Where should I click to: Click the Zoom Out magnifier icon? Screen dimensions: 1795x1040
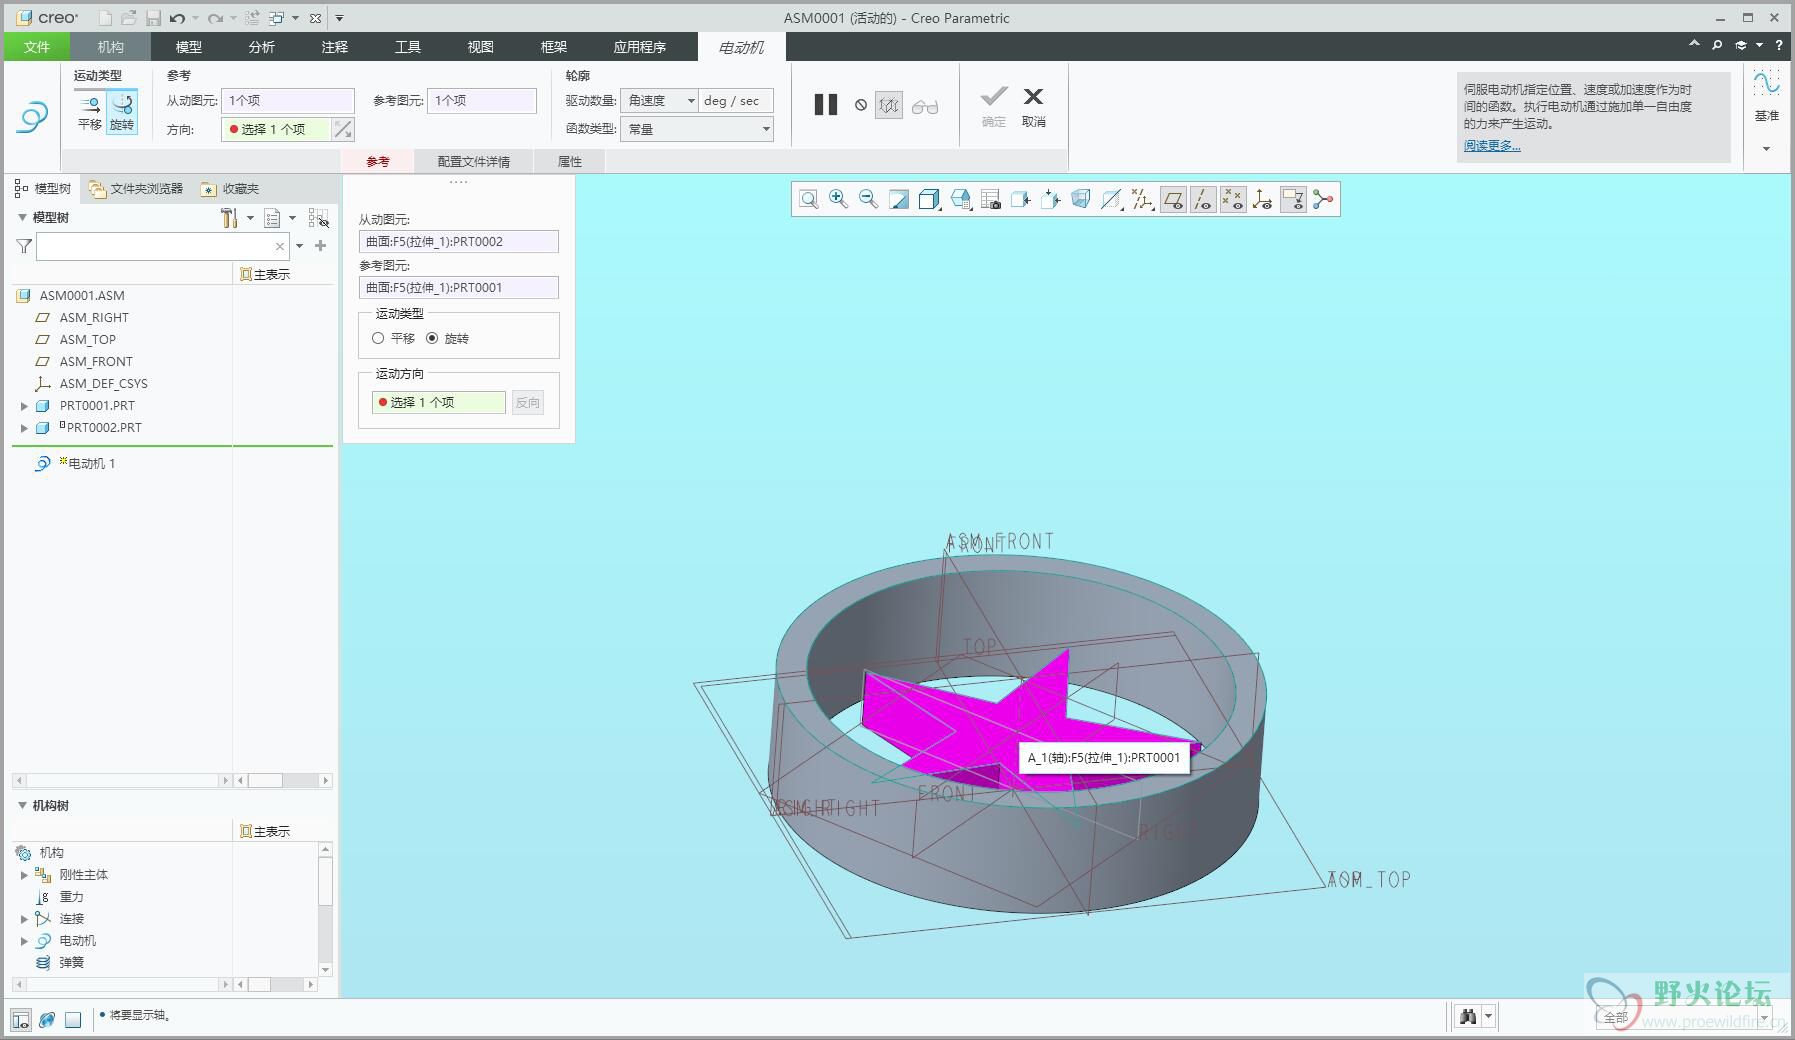868,200
